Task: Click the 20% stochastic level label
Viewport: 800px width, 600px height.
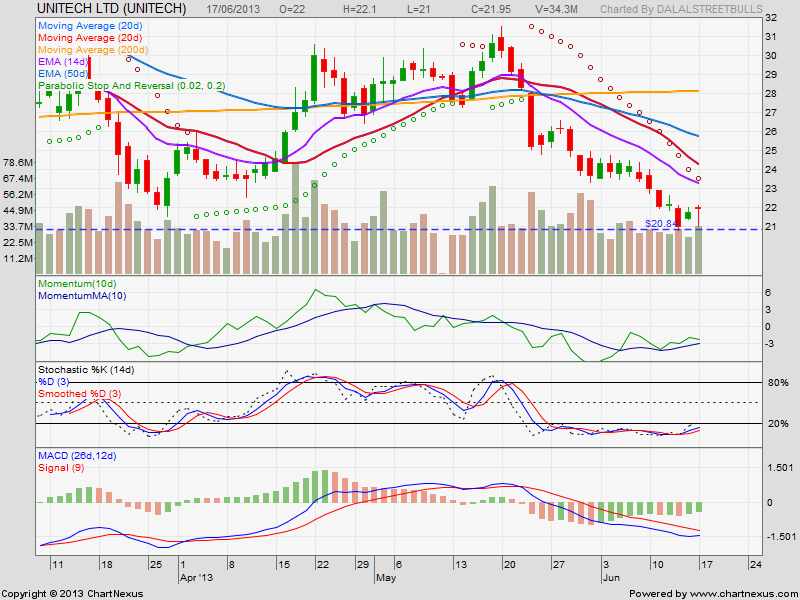Action: pyautogui.click(x=778, y=424)
